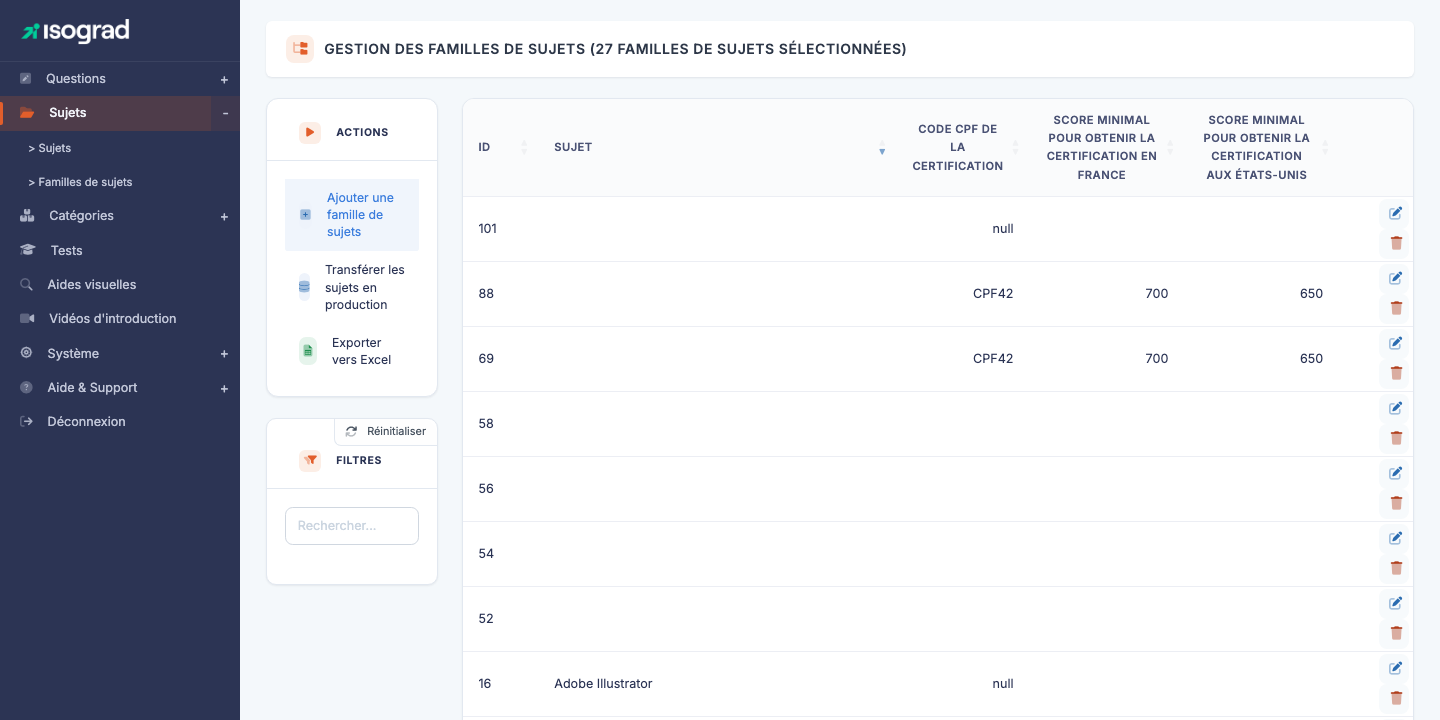
Task: Expand the Catégories menu with plus sign
Action: (224, 216)
